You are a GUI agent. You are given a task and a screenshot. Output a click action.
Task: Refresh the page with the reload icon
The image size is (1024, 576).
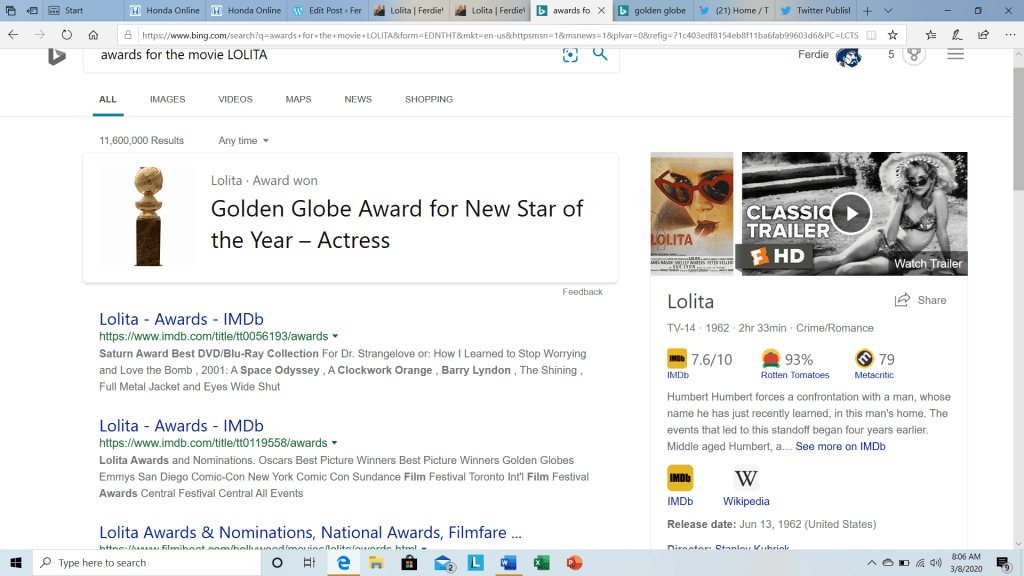(67, 34)
